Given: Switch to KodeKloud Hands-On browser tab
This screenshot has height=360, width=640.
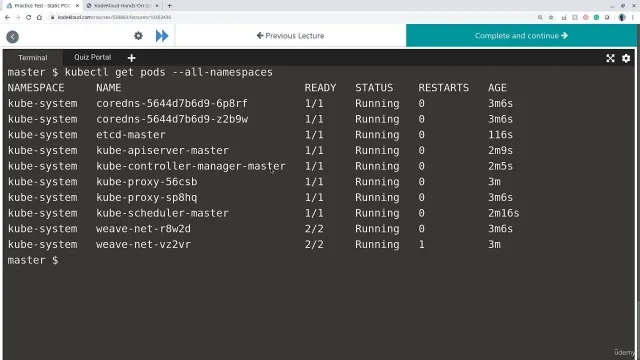Looking at the screenshot, I should pos(122,6).
